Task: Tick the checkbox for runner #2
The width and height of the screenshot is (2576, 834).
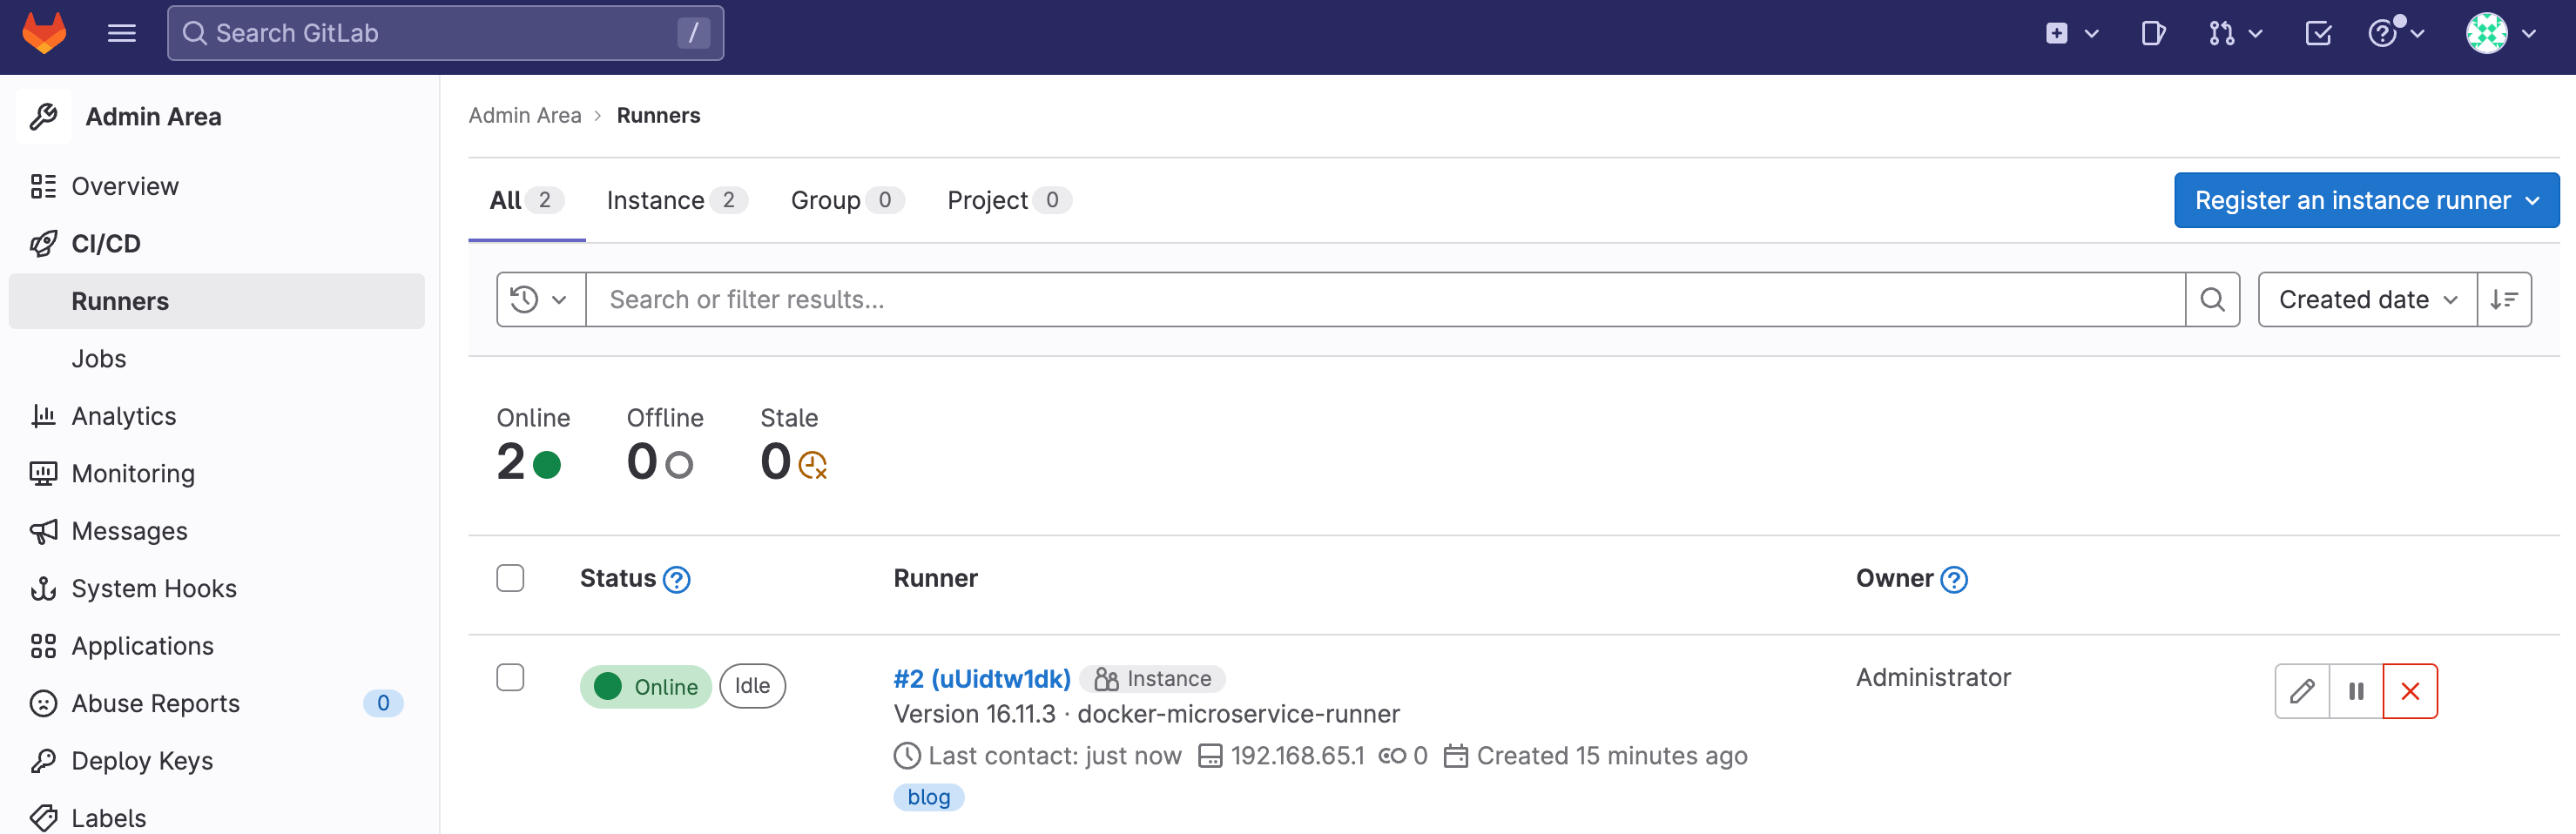Action: pyautogui.click(x=510, y=678)
